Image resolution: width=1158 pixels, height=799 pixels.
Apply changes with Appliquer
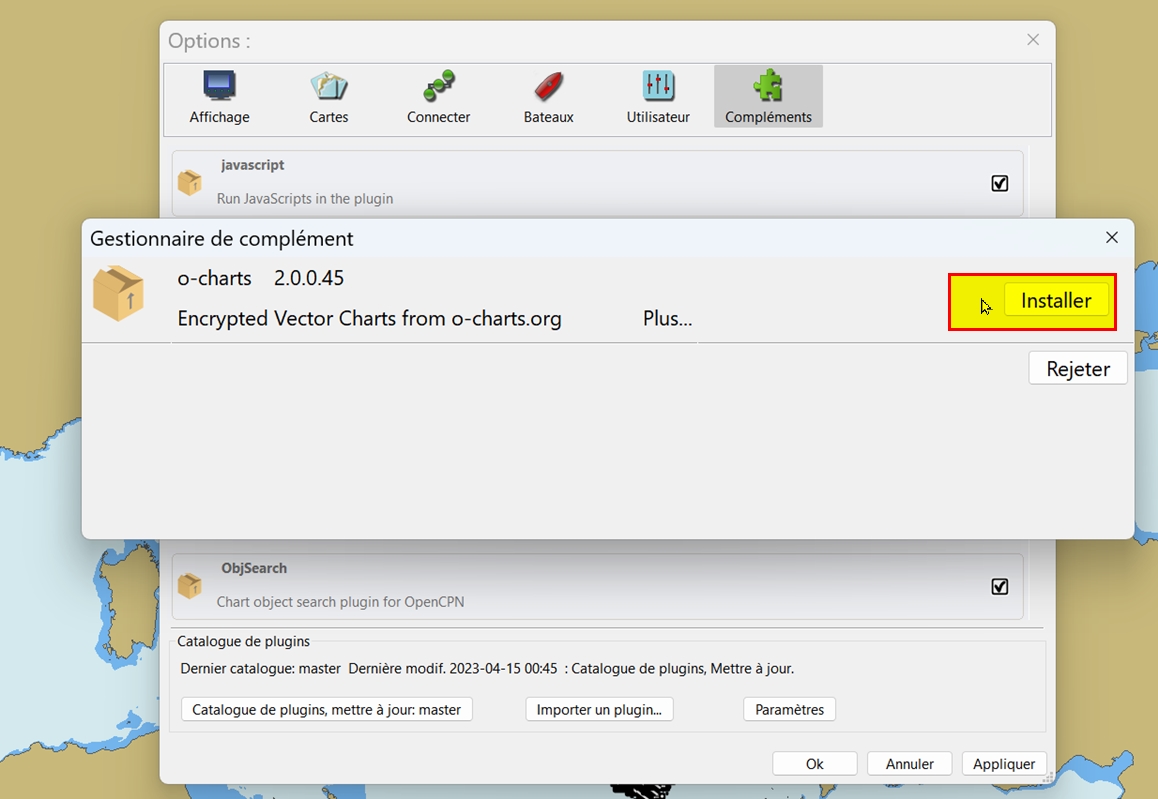[1004, 764]
